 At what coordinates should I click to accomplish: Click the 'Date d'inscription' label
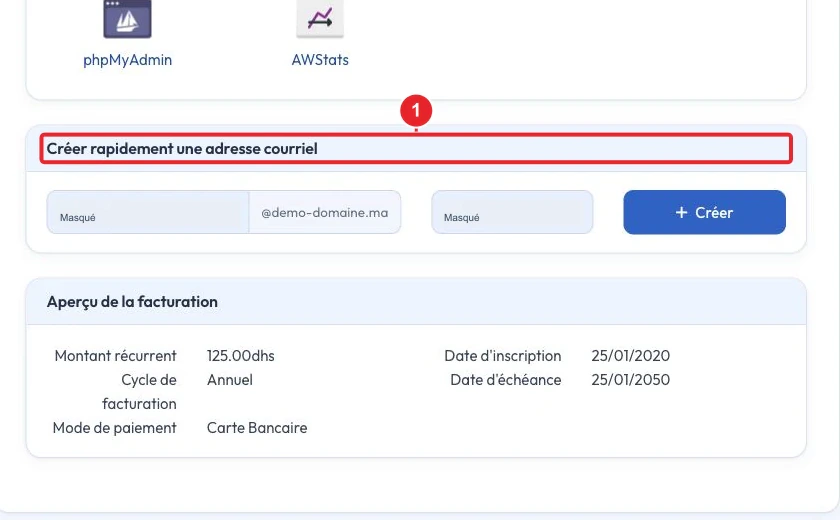(503, 356)
